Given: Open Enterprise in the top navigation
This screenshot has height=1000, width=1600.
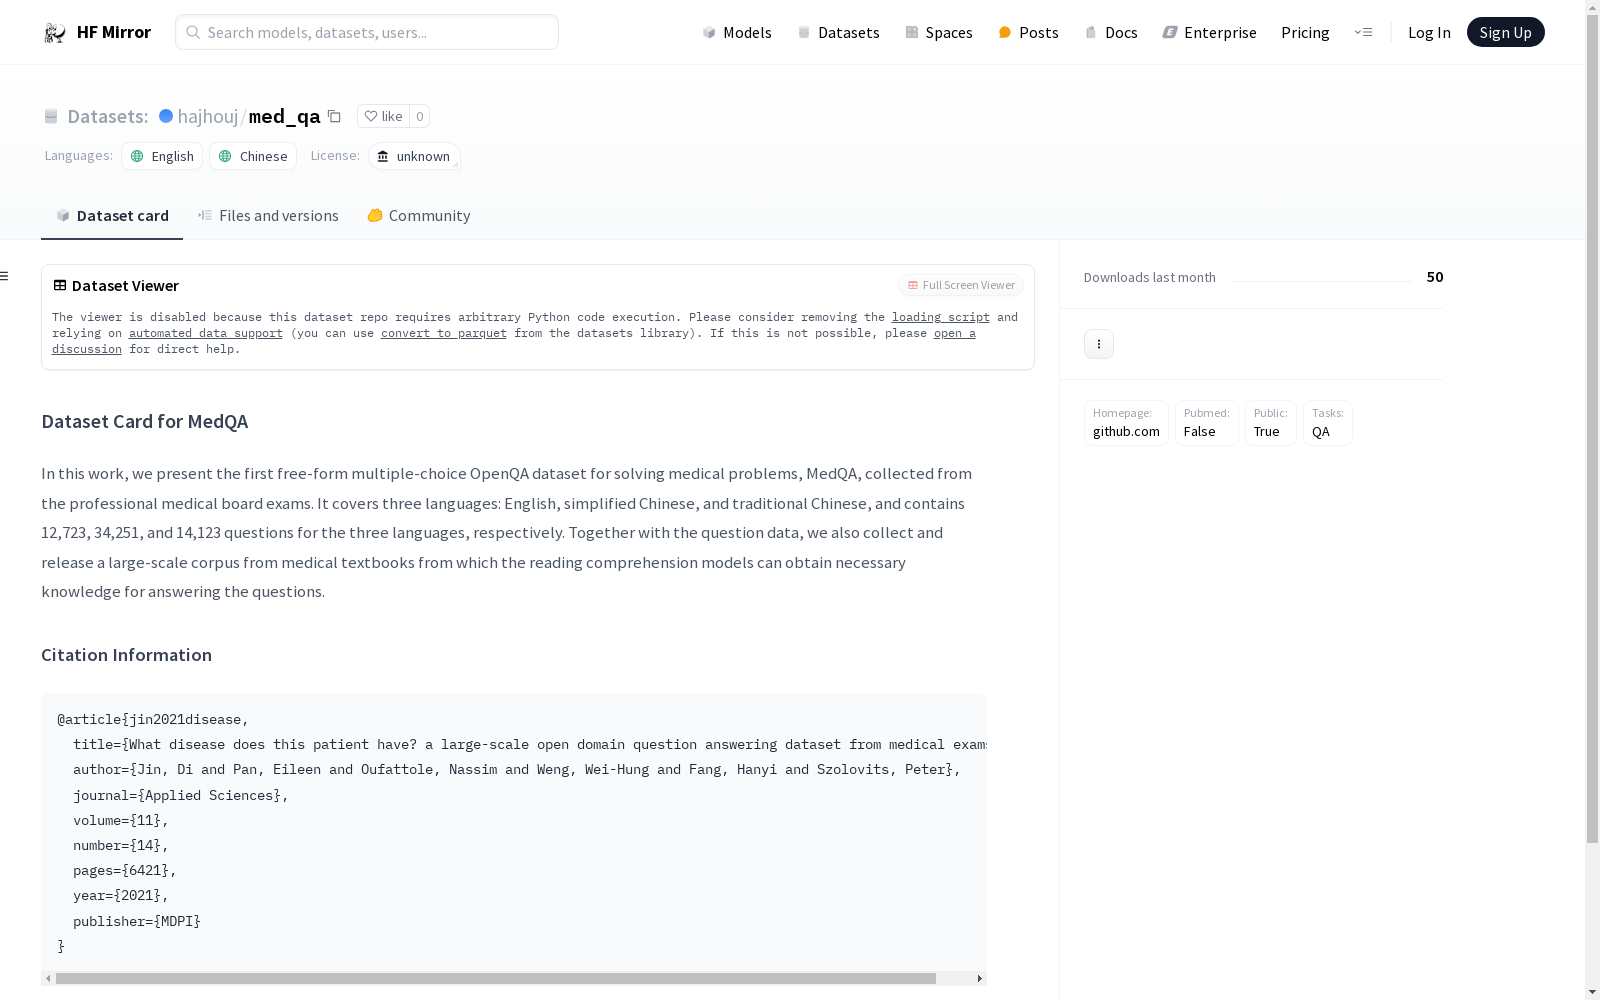Looking at the screenshot, I should pos(1209,32).
